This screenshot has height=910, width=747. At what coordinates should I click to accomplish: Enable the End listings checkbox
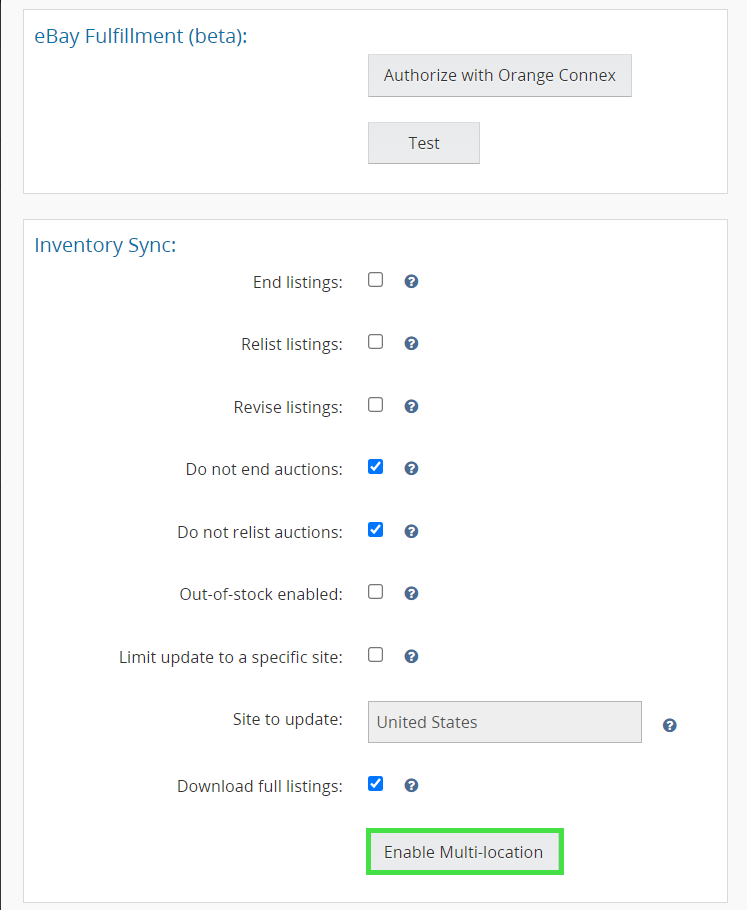pyautogui.click(x=376, y=280)
